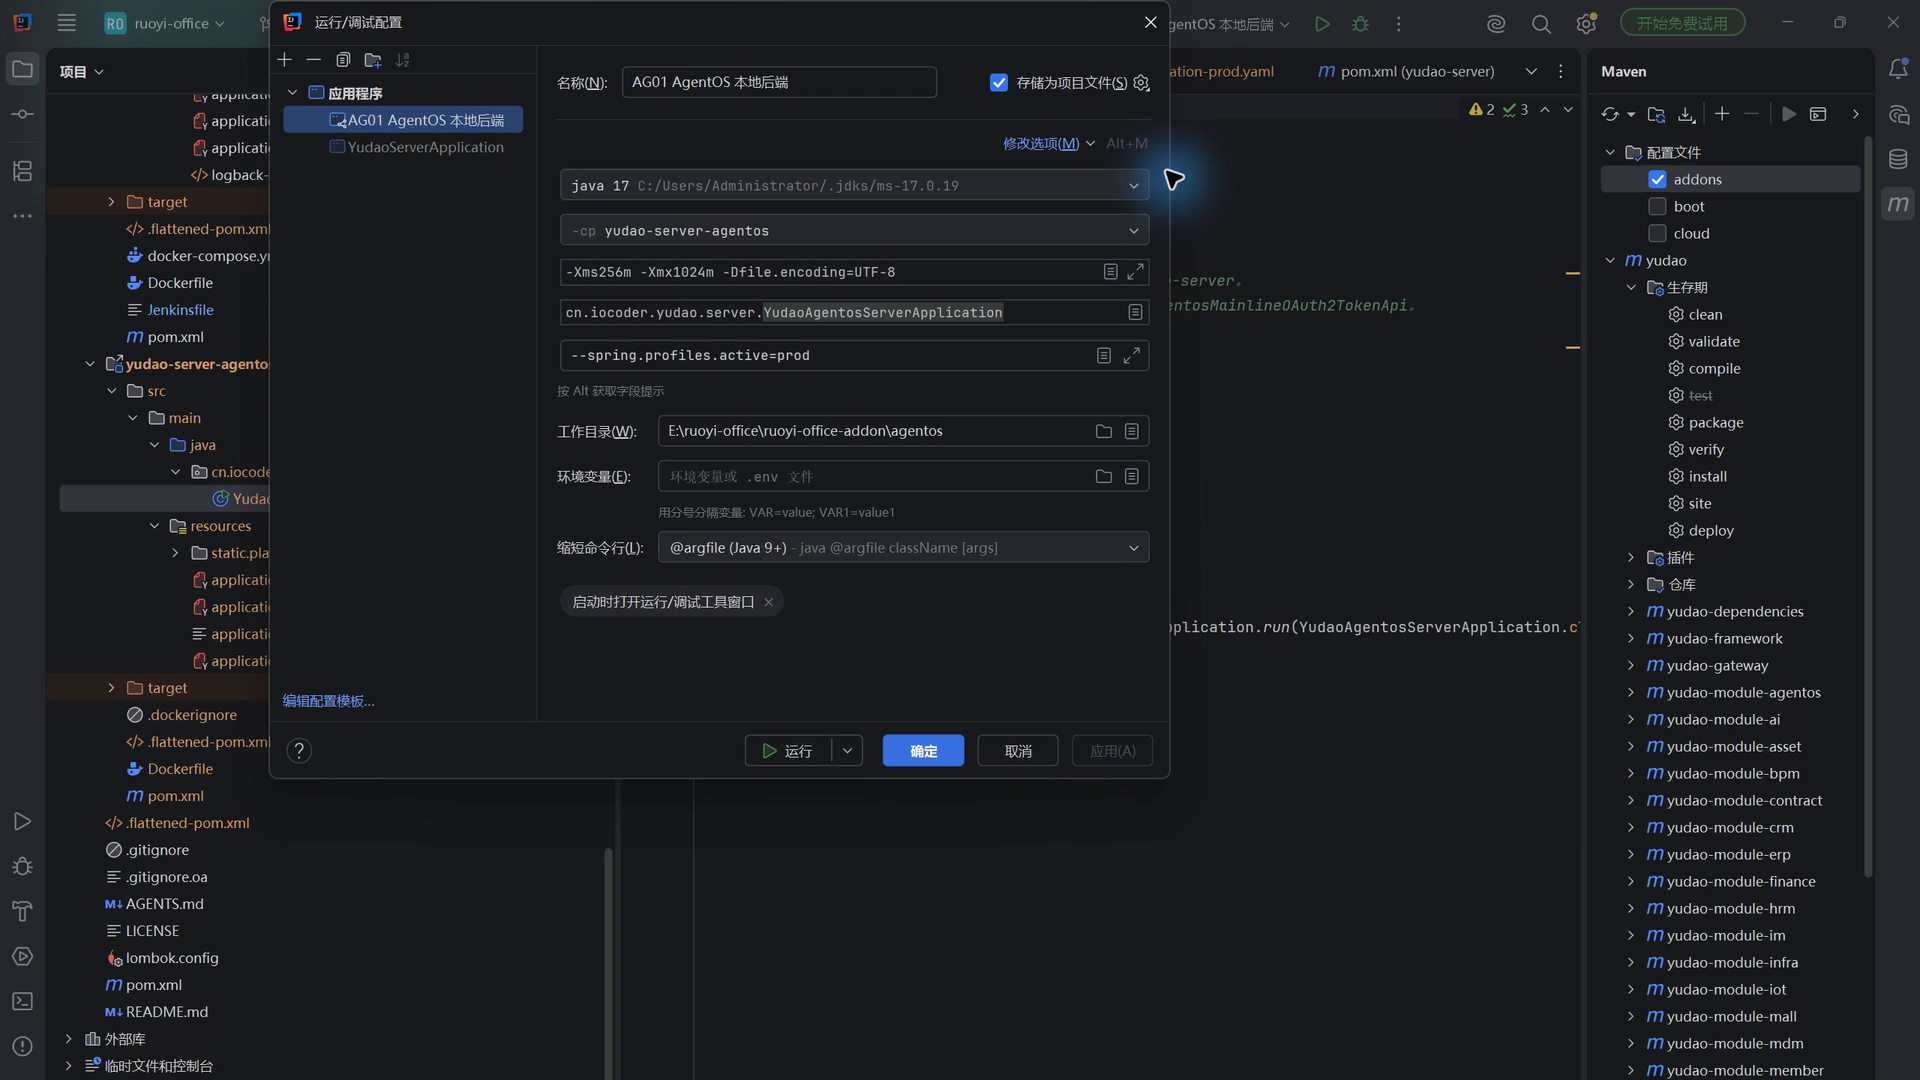Click the program arguments field
This screenshot has width=1920, height=1080.
point(825,355)
